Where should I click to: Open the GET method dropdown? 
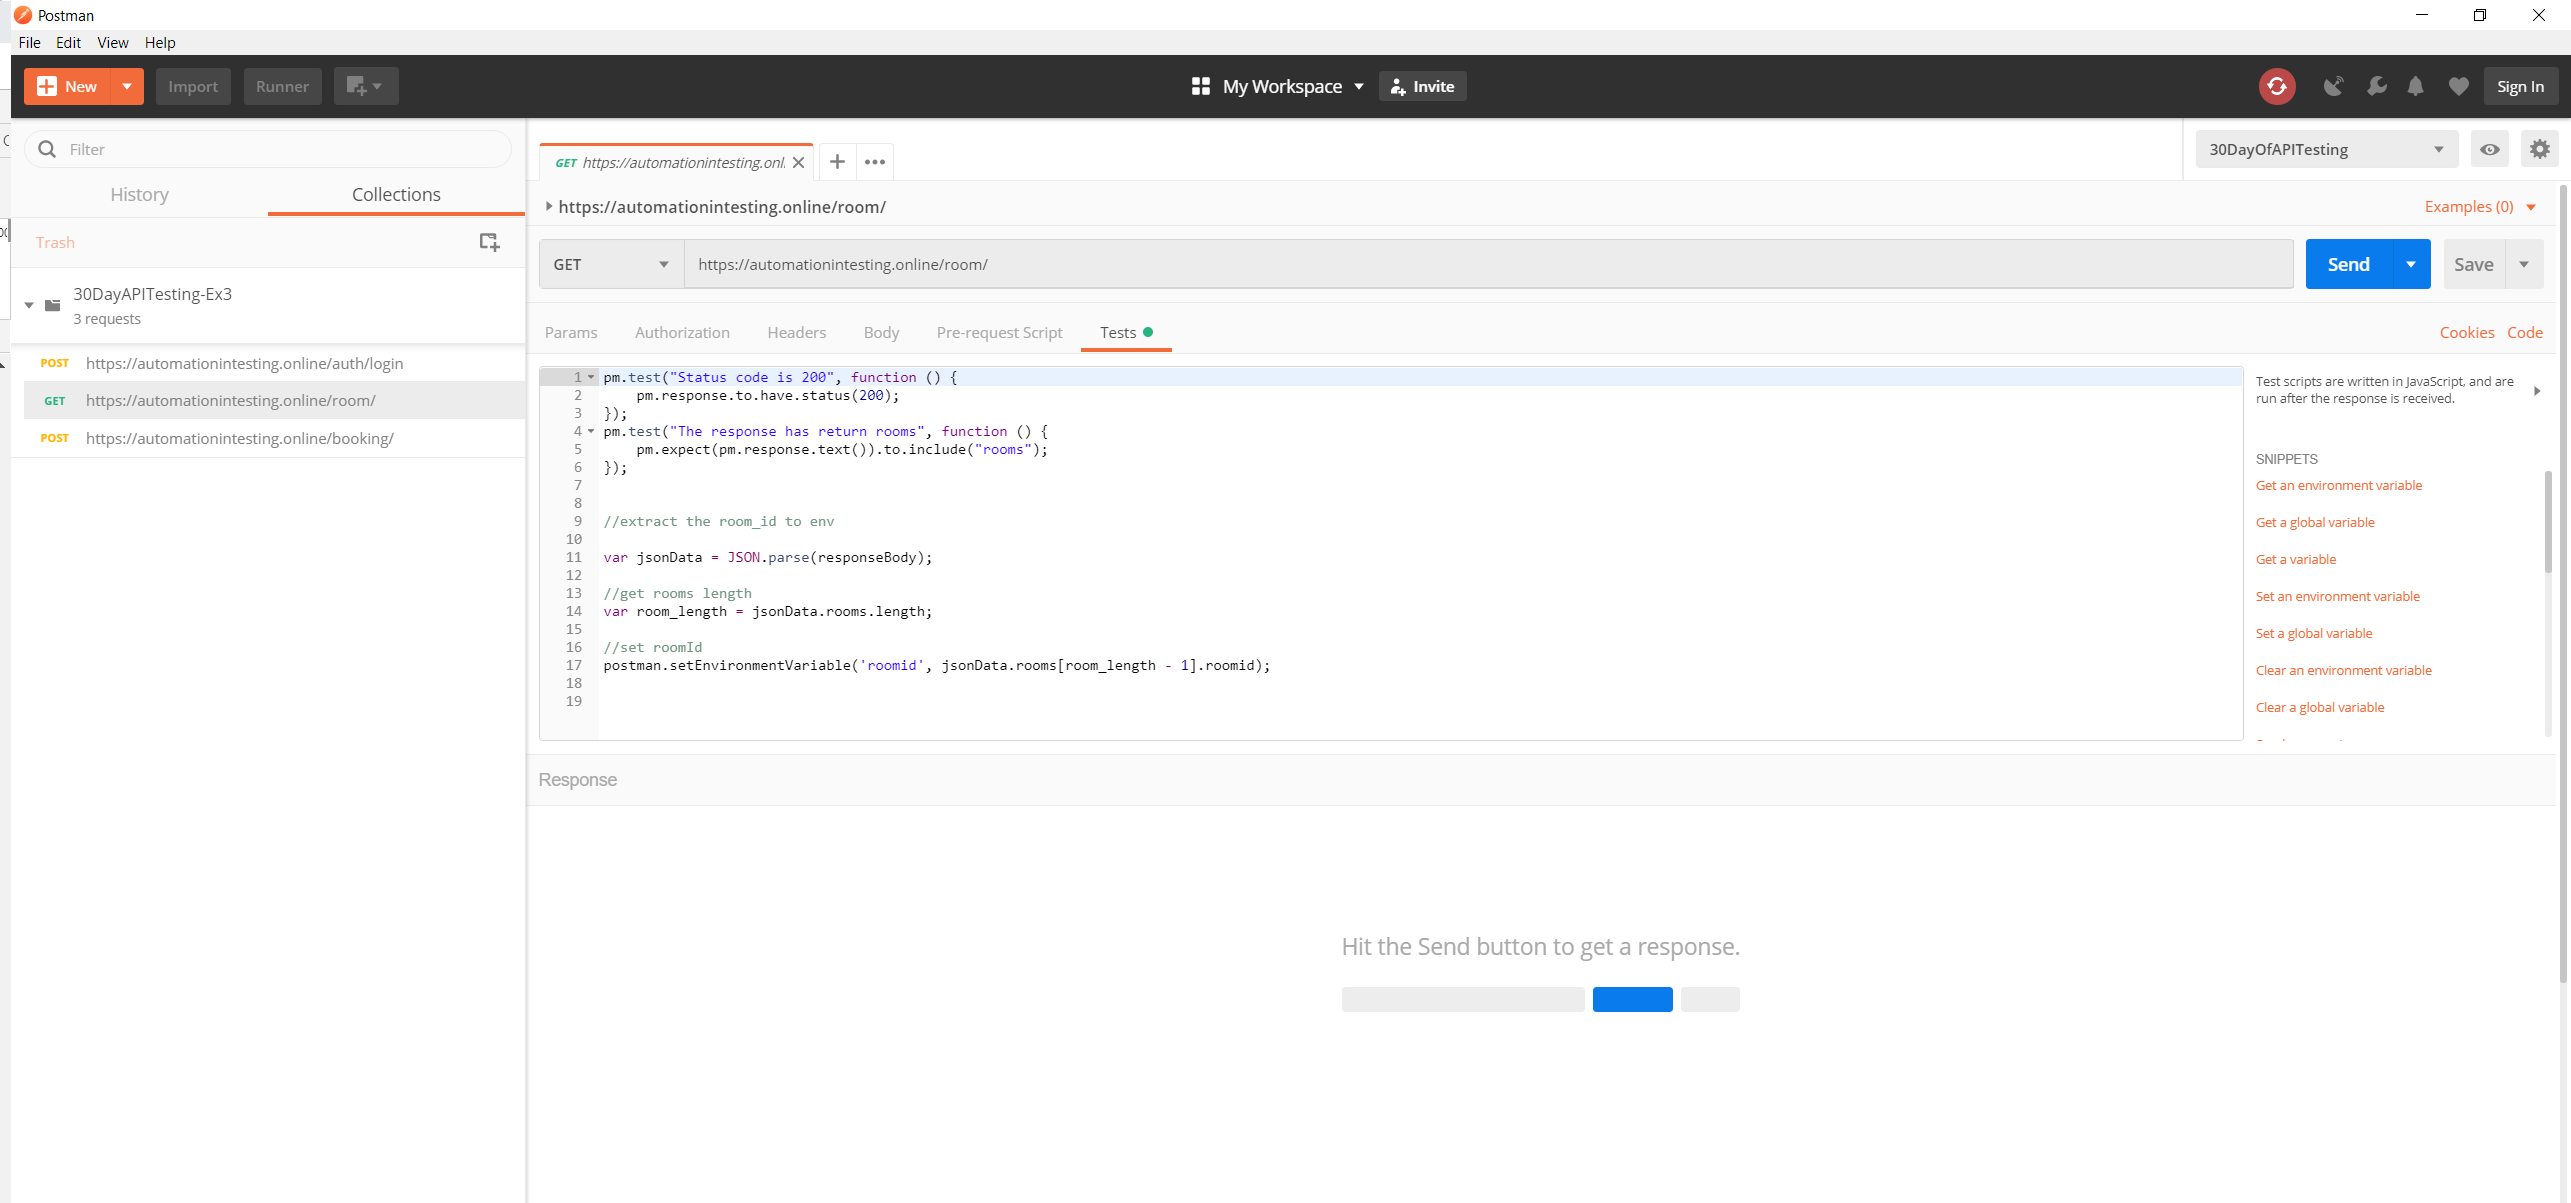[x=611, y=264]
